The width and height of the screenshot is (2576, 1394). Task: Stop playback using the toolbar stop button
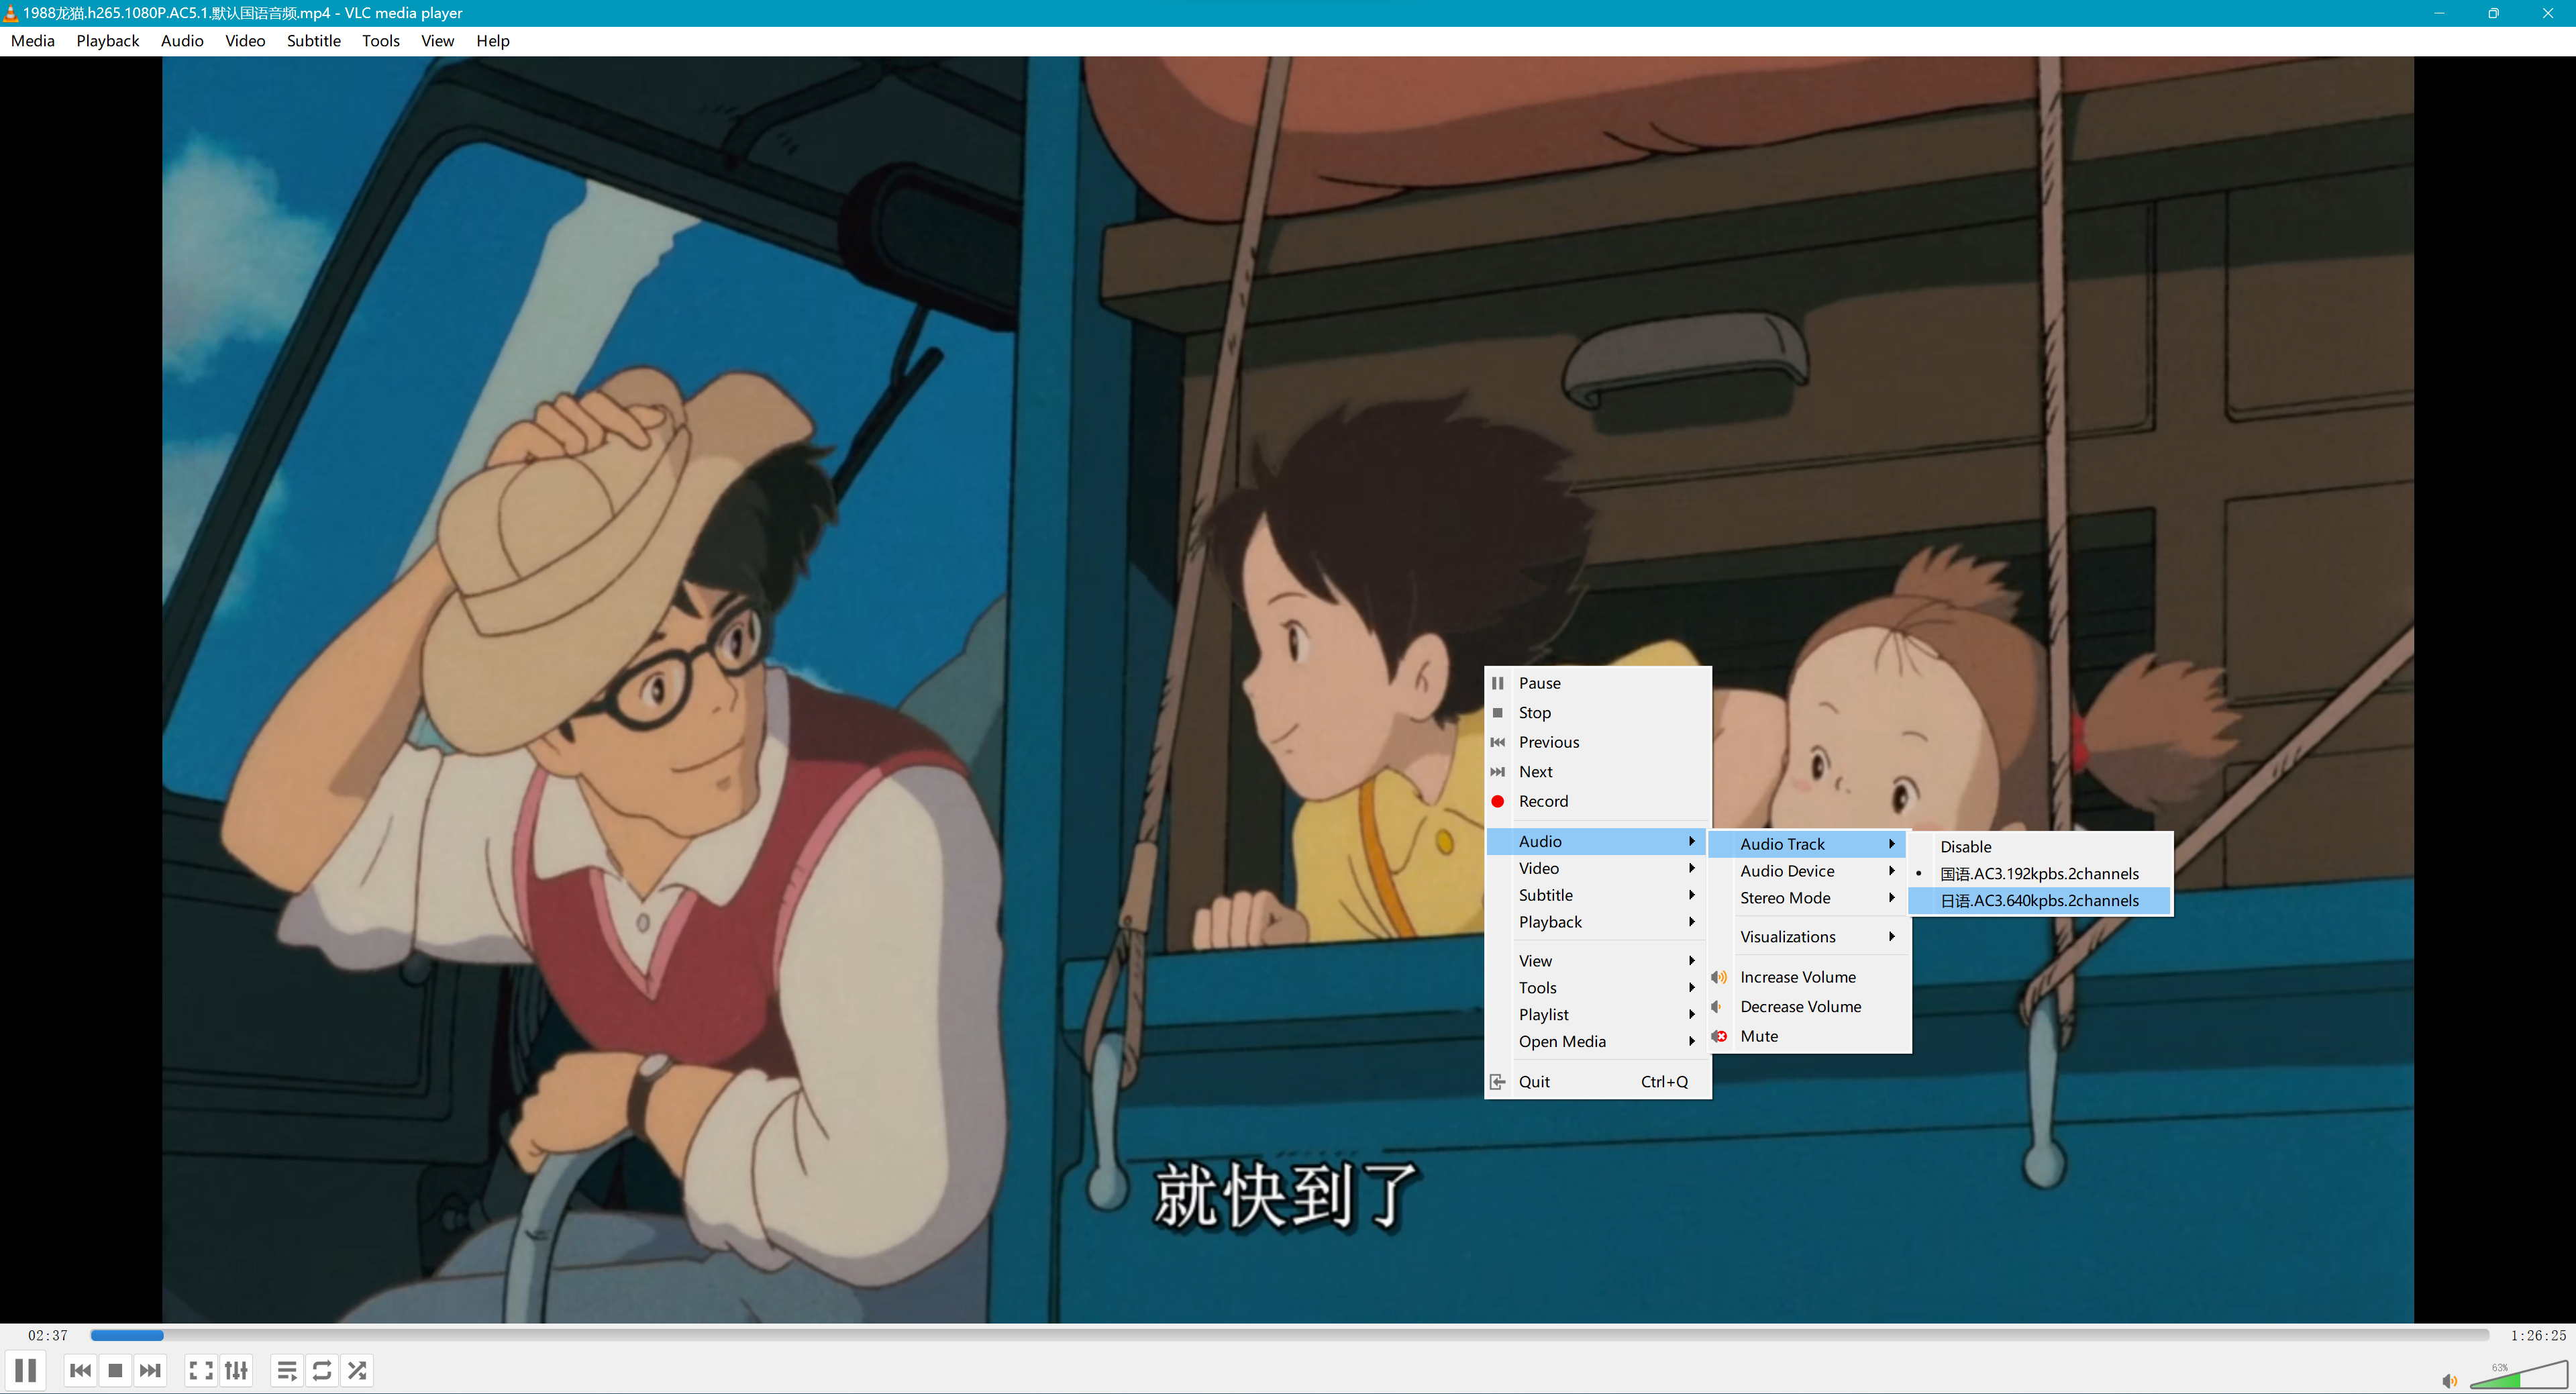(x=115, y=1370)
